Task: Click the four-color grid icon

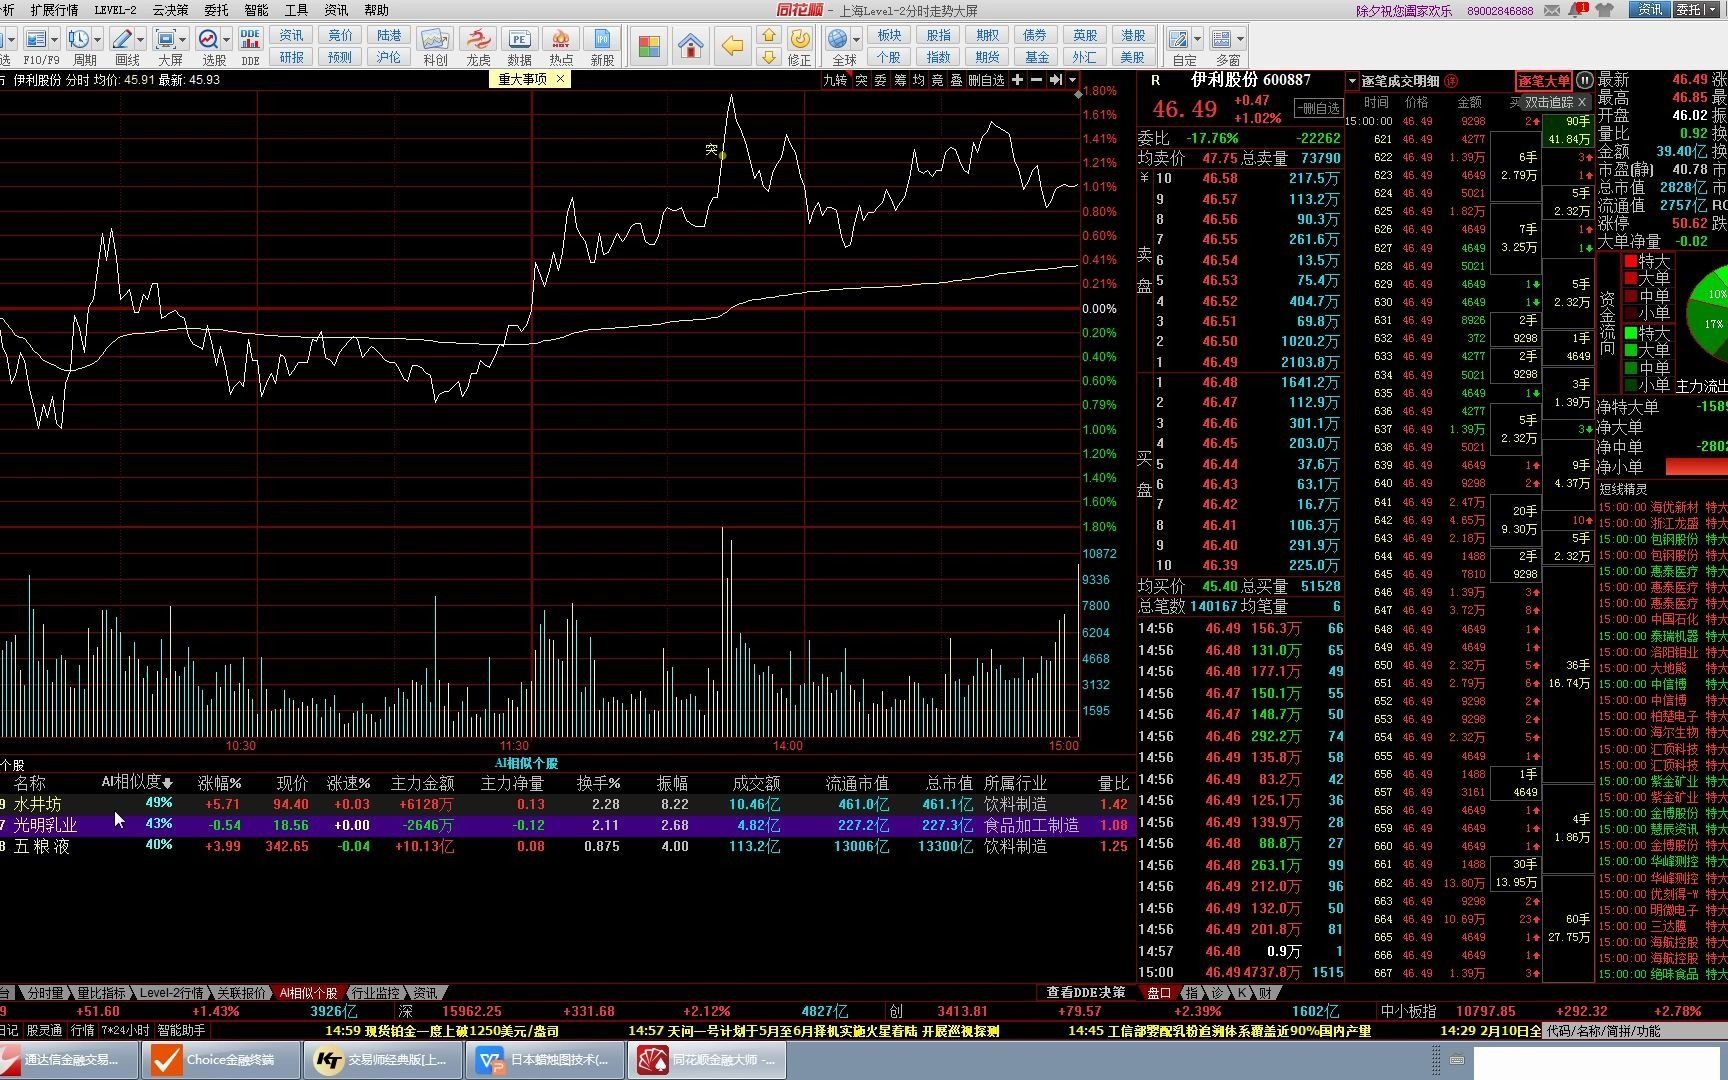Action: click(649, 46)
